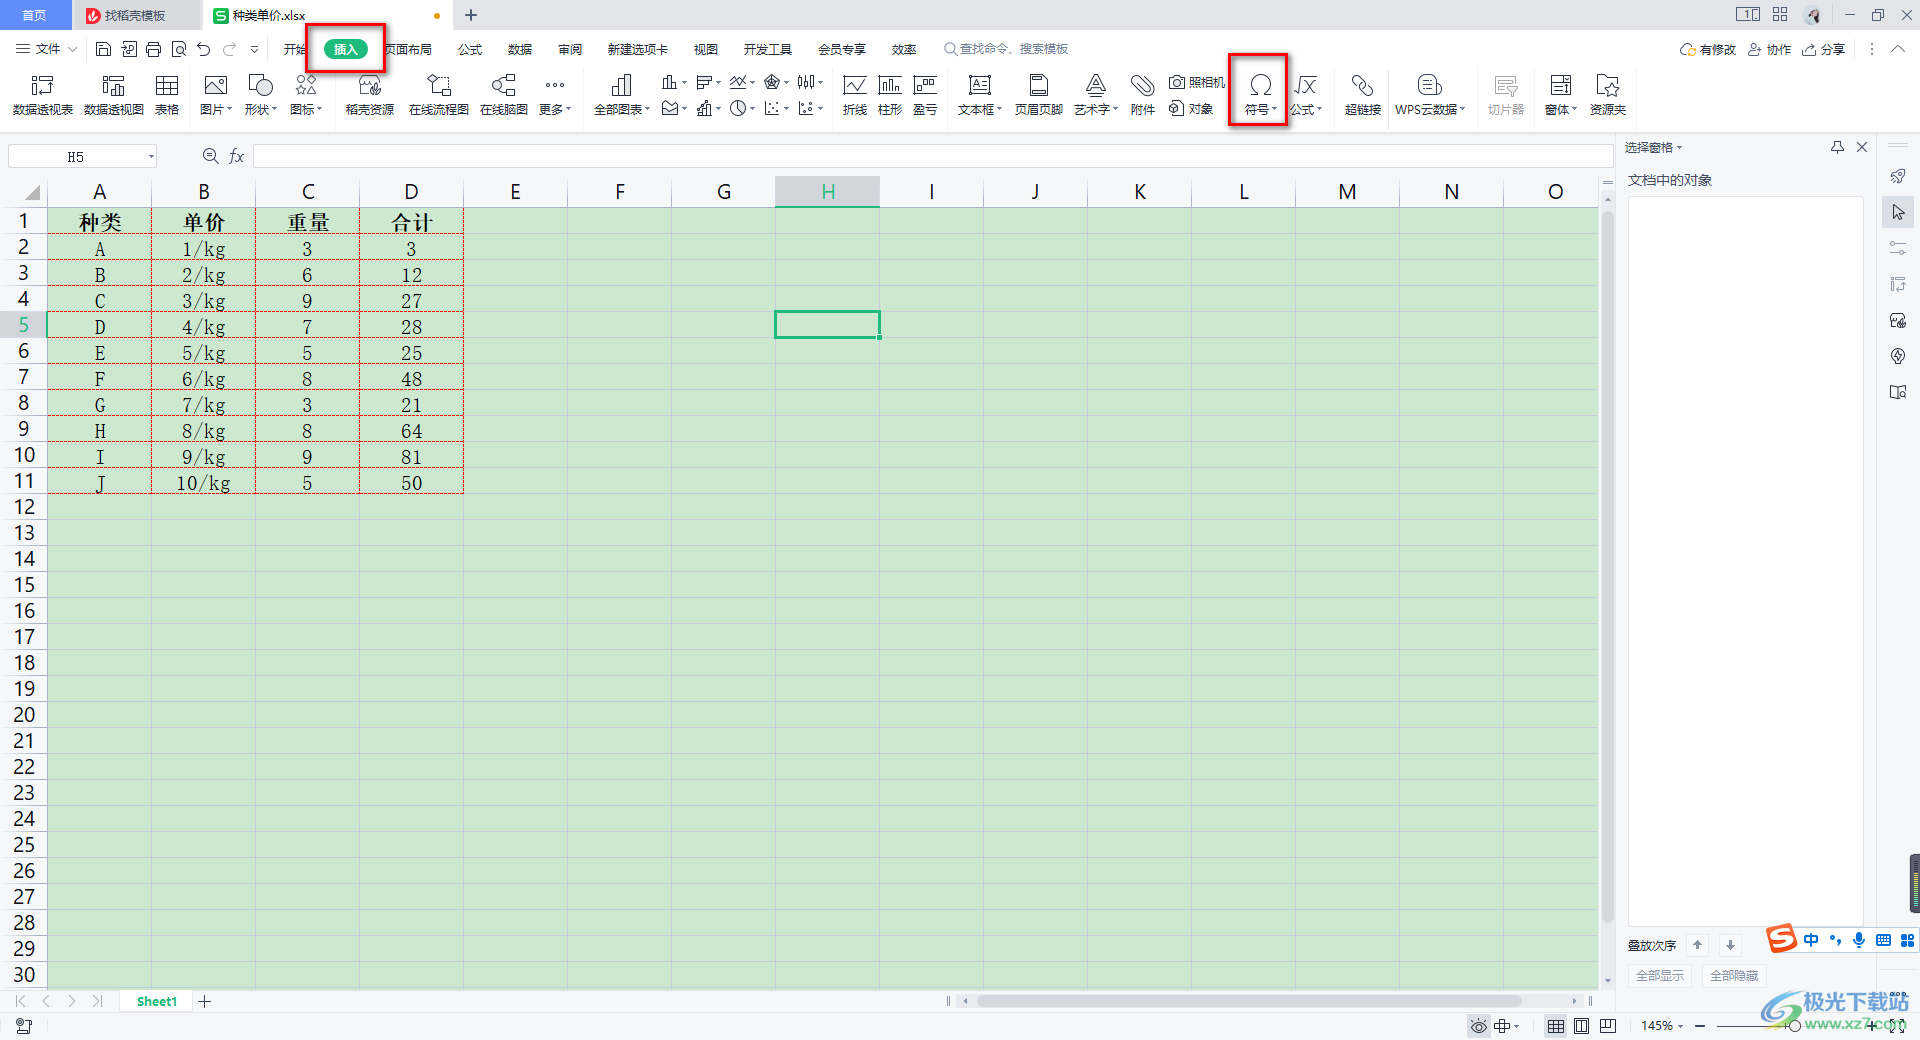
Task: Open the 文件 File menu
Action: coord(46,49)
